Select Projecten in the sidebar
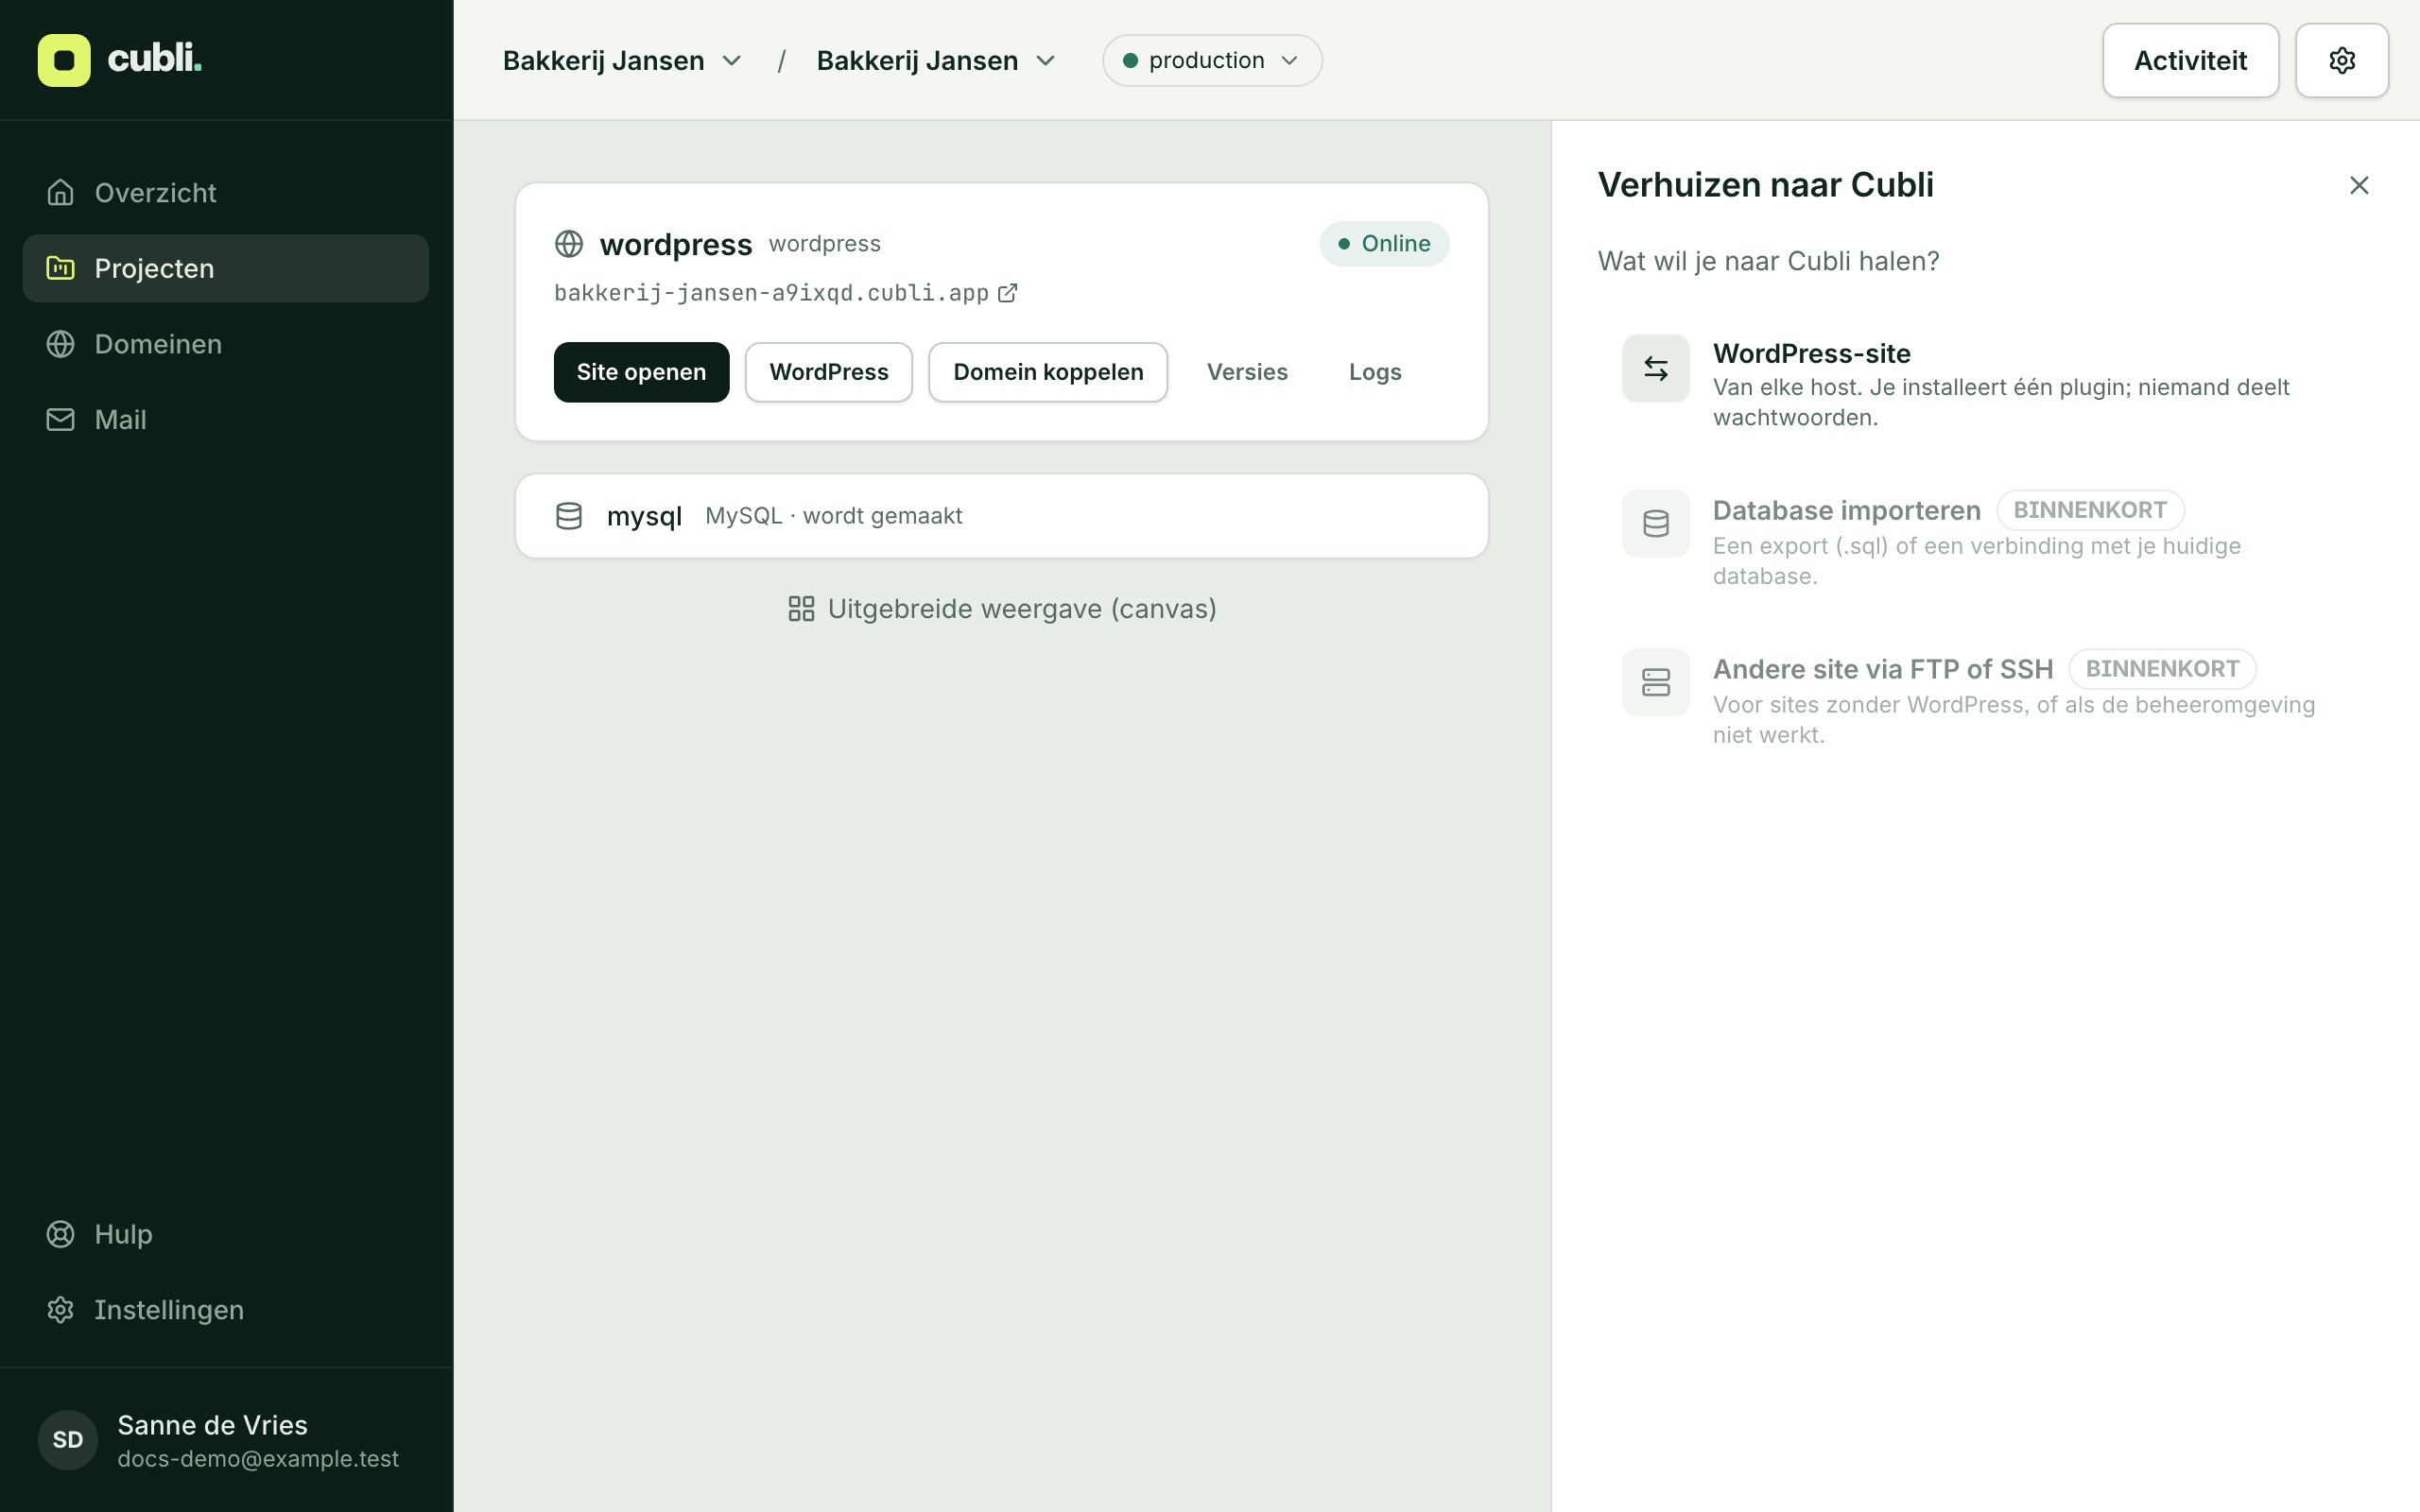The width and height of the screenshot is (2420, 1512). tap(226, 268)
